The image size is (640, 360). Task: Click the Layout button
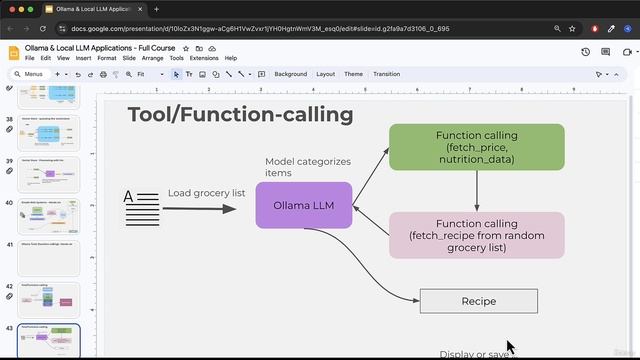[325, 74]
